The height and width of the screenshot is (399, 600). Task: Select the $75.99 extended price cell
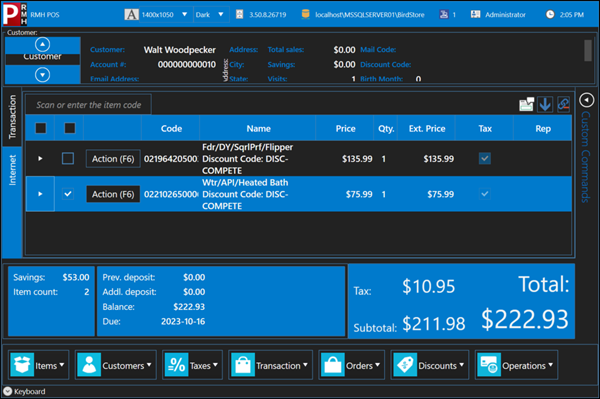pyautogui.click(x=440, y=194)
